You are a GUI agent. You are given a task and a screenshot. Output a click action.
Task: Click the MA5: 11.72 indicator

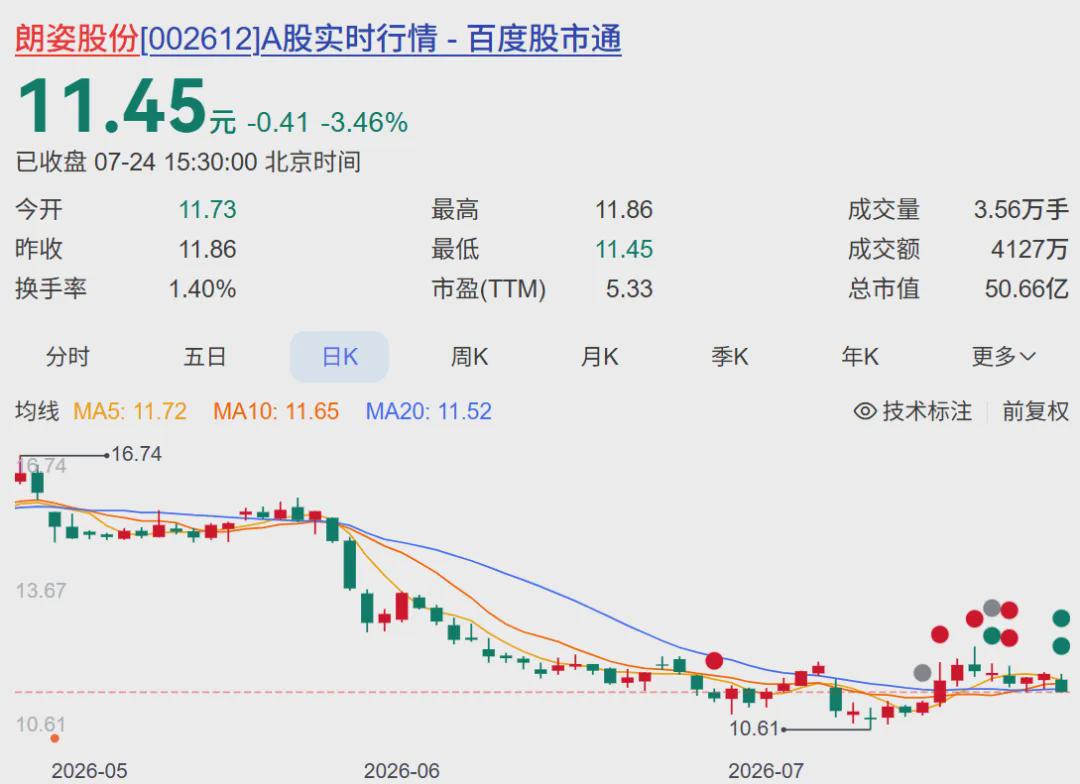(130, 411)
